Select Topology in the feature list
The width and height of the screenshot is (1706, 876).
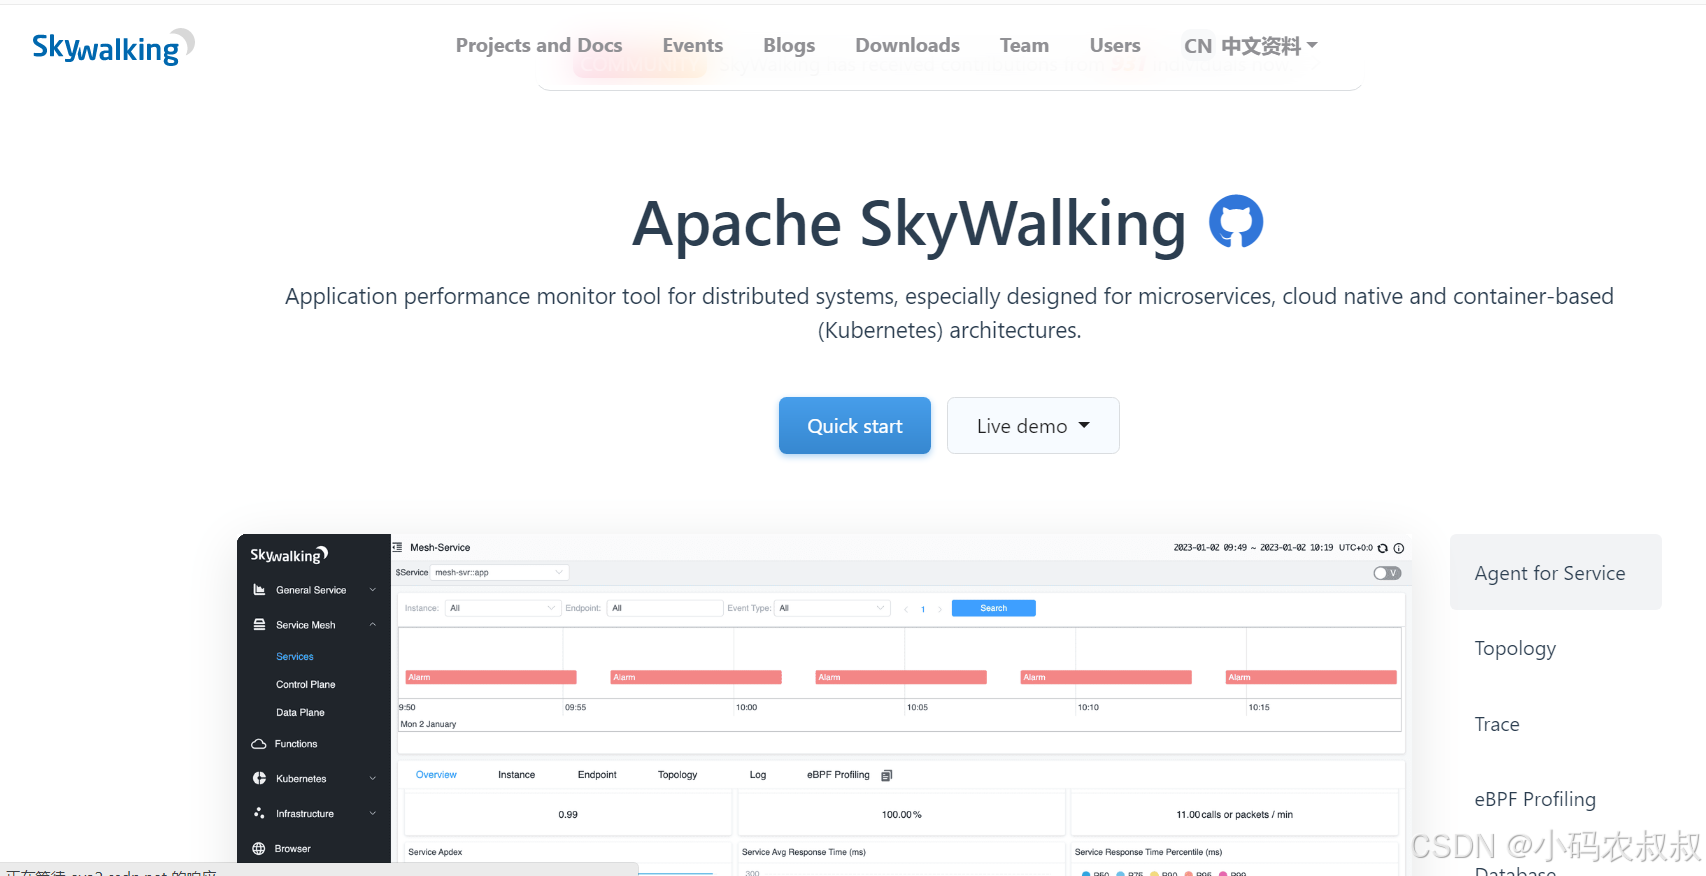(1515, 648)
